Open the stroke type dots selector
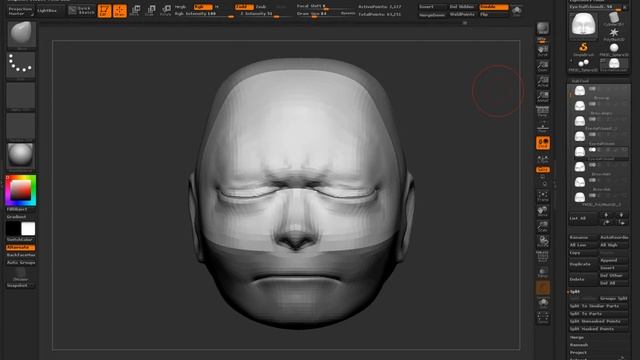The width and height of the screenshot is (640, 360). click(21, 64)
